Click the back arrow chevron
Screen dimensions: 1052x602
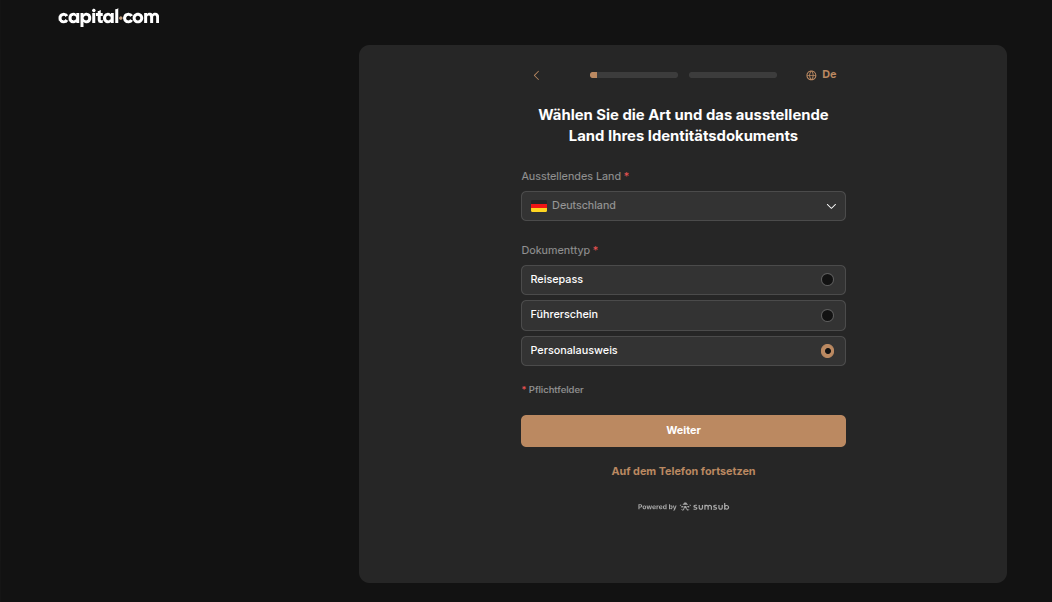click(536, 75)
